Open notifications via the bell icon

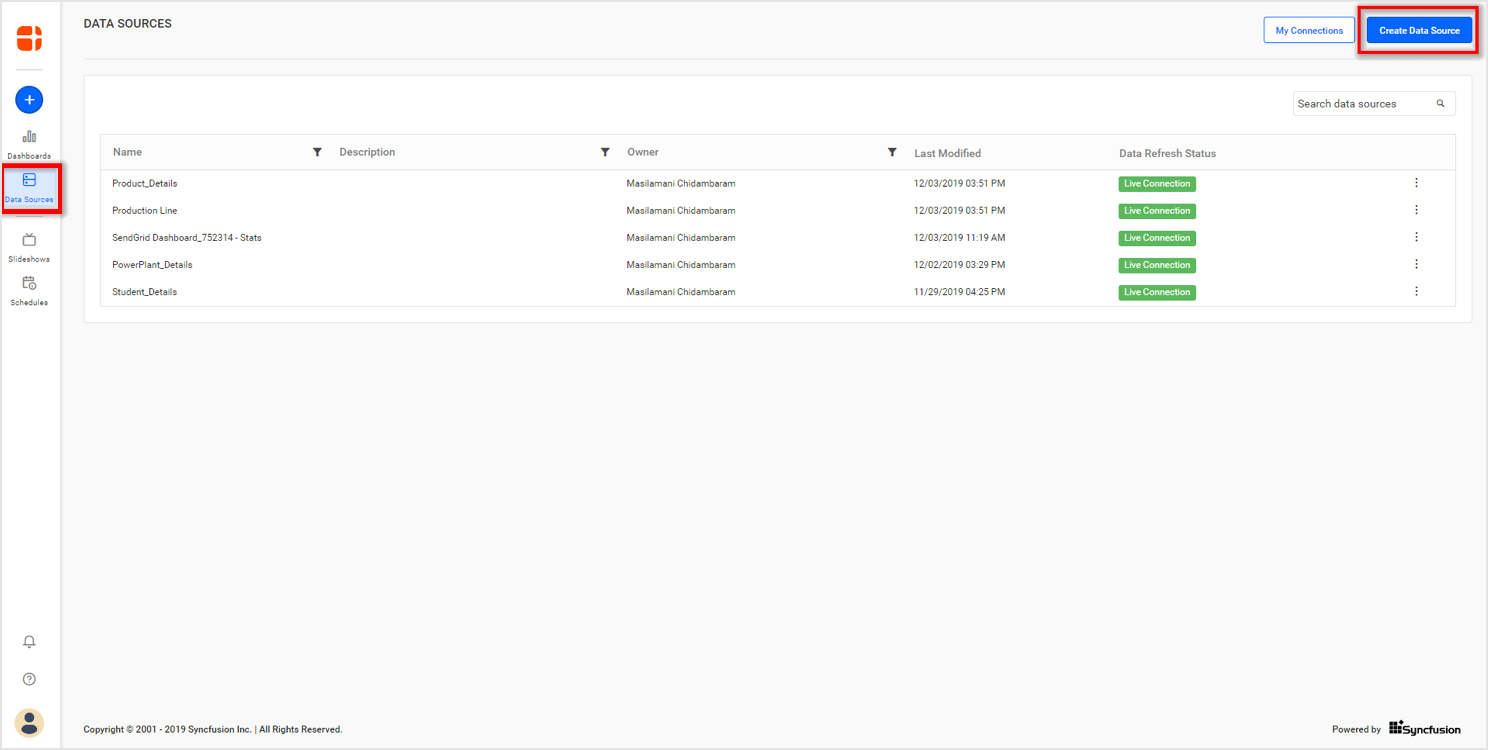29,641
